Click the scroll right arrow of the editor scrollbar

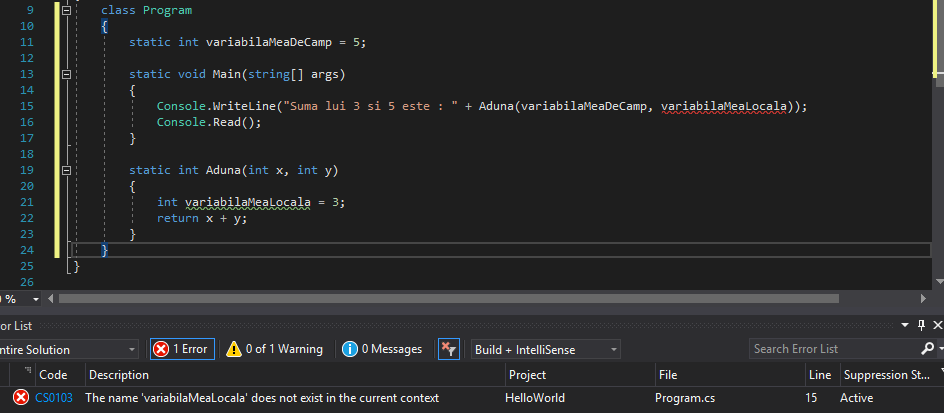(x=922, y=298)
